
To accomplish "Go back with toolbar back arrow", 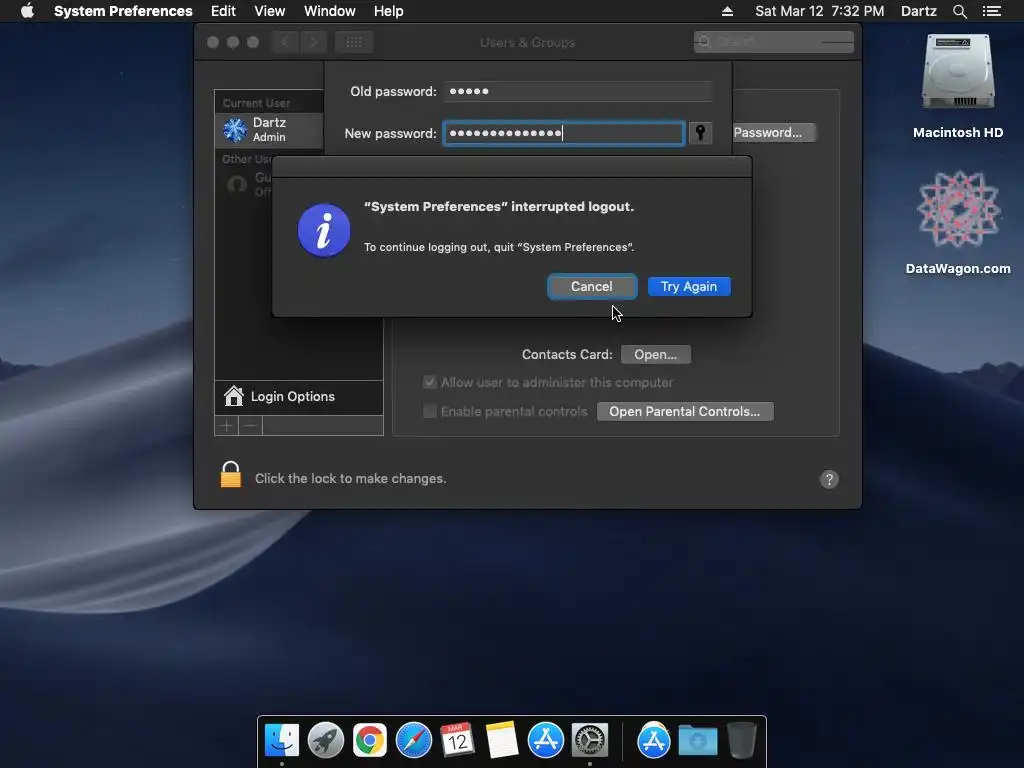I will pos(285,42).
